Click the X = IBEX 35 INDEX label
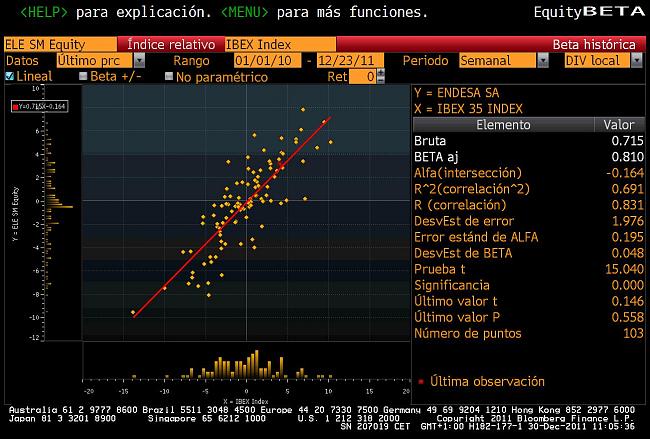 (x=468, y=109)
